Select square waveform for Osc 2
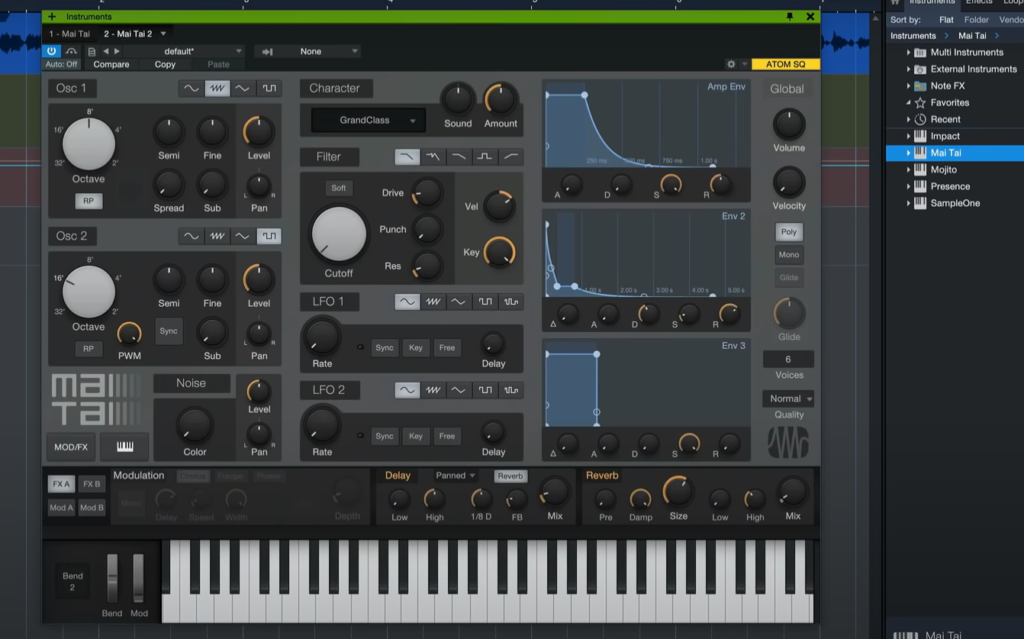This screenshot has height=639, width=1024. pyautogui.click(x=269, y=236)
